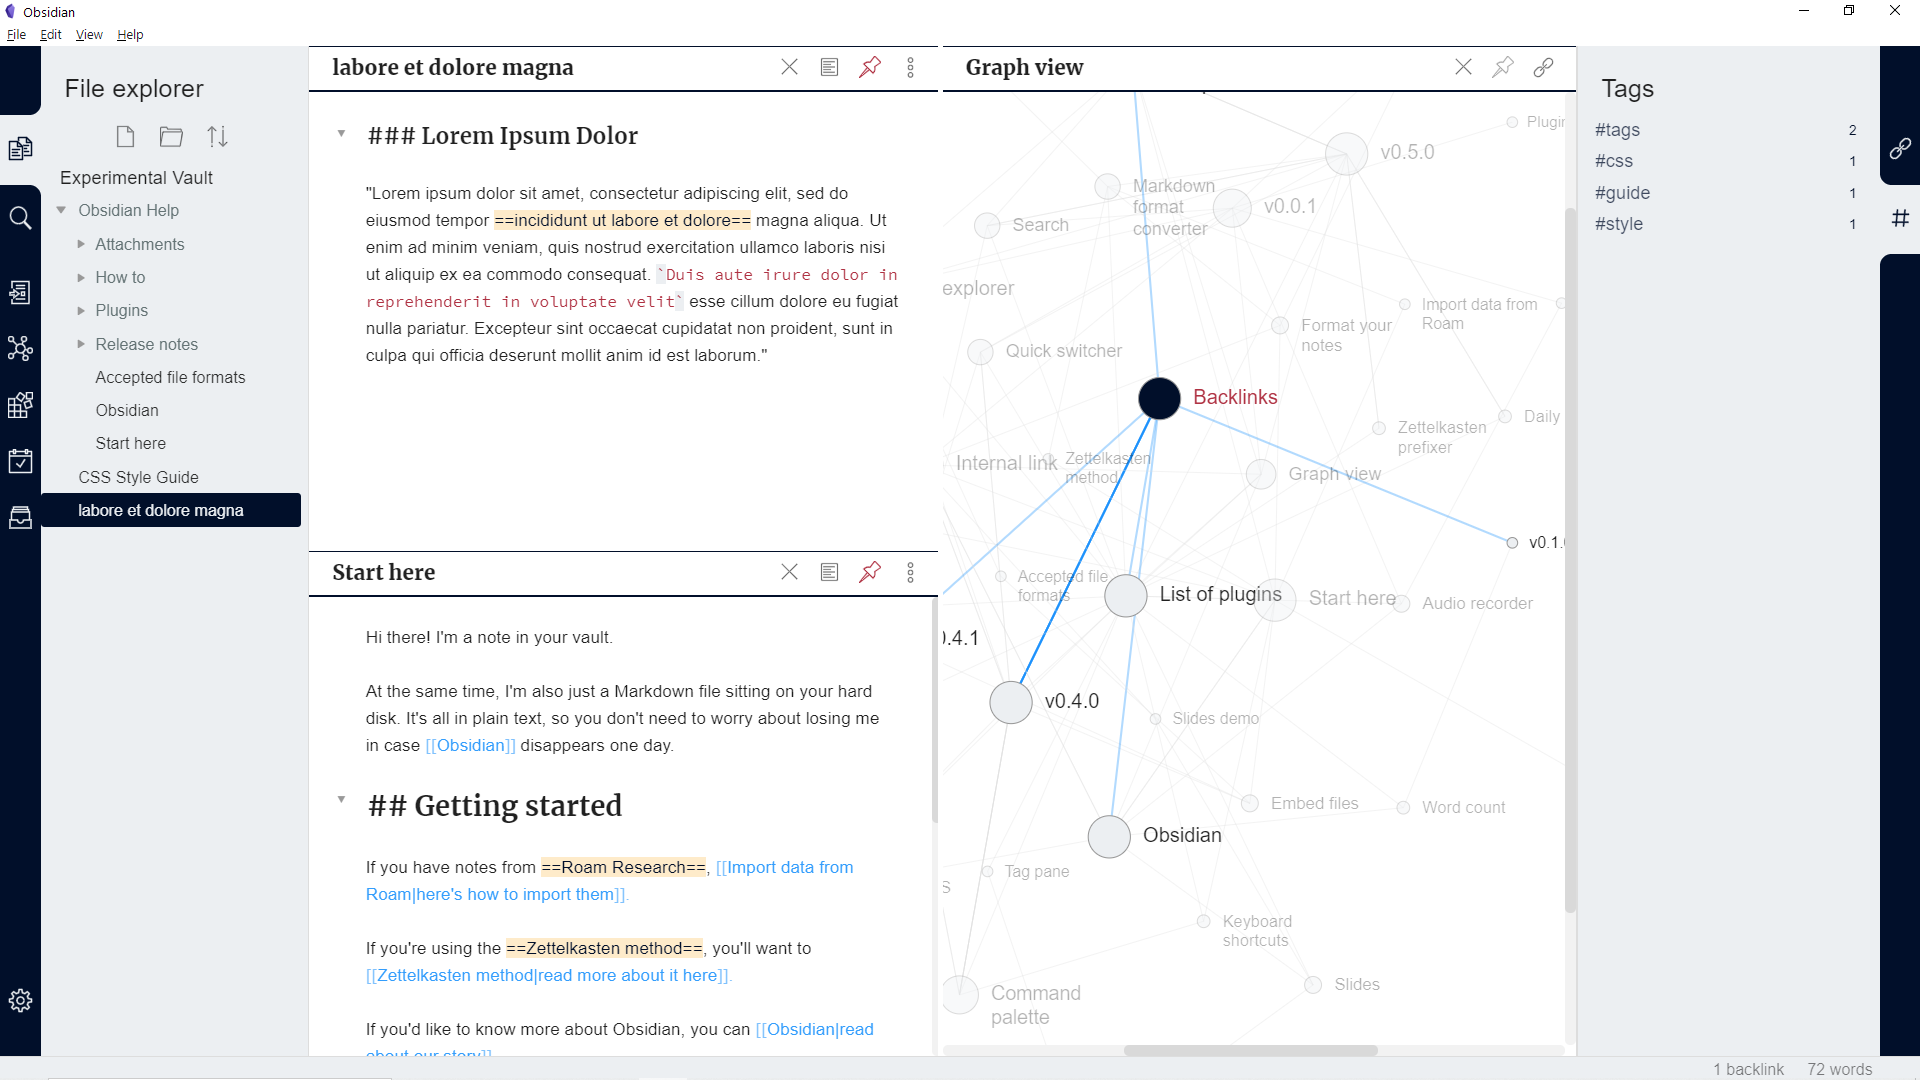The height and width of the screenshot is (1080, 1920).
Task: Expand the Plugins folder
Action: click(81, 310)
